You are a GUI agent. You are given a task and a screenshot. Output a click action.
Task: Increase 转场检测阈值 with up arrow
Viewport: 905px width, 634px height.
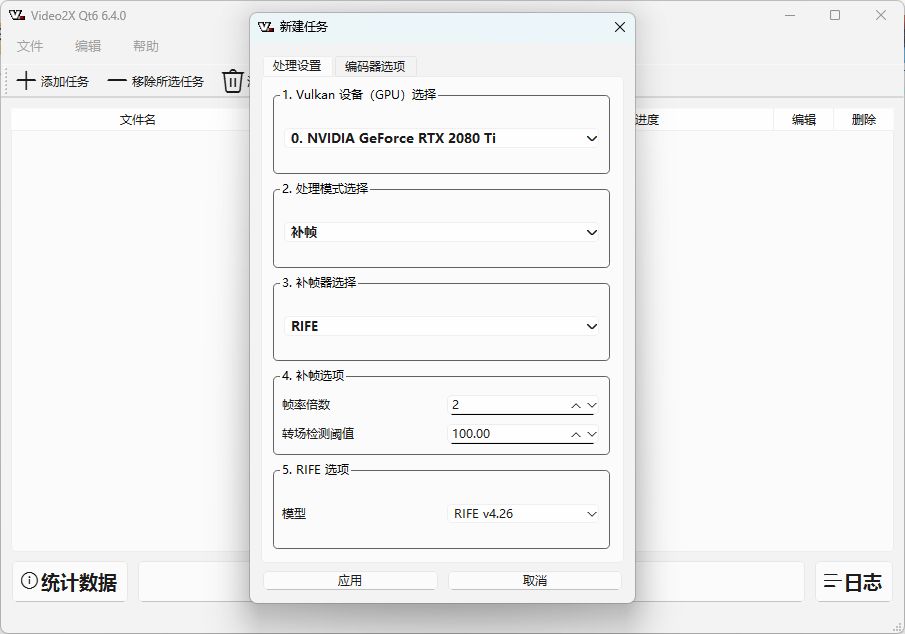point(576,434)
